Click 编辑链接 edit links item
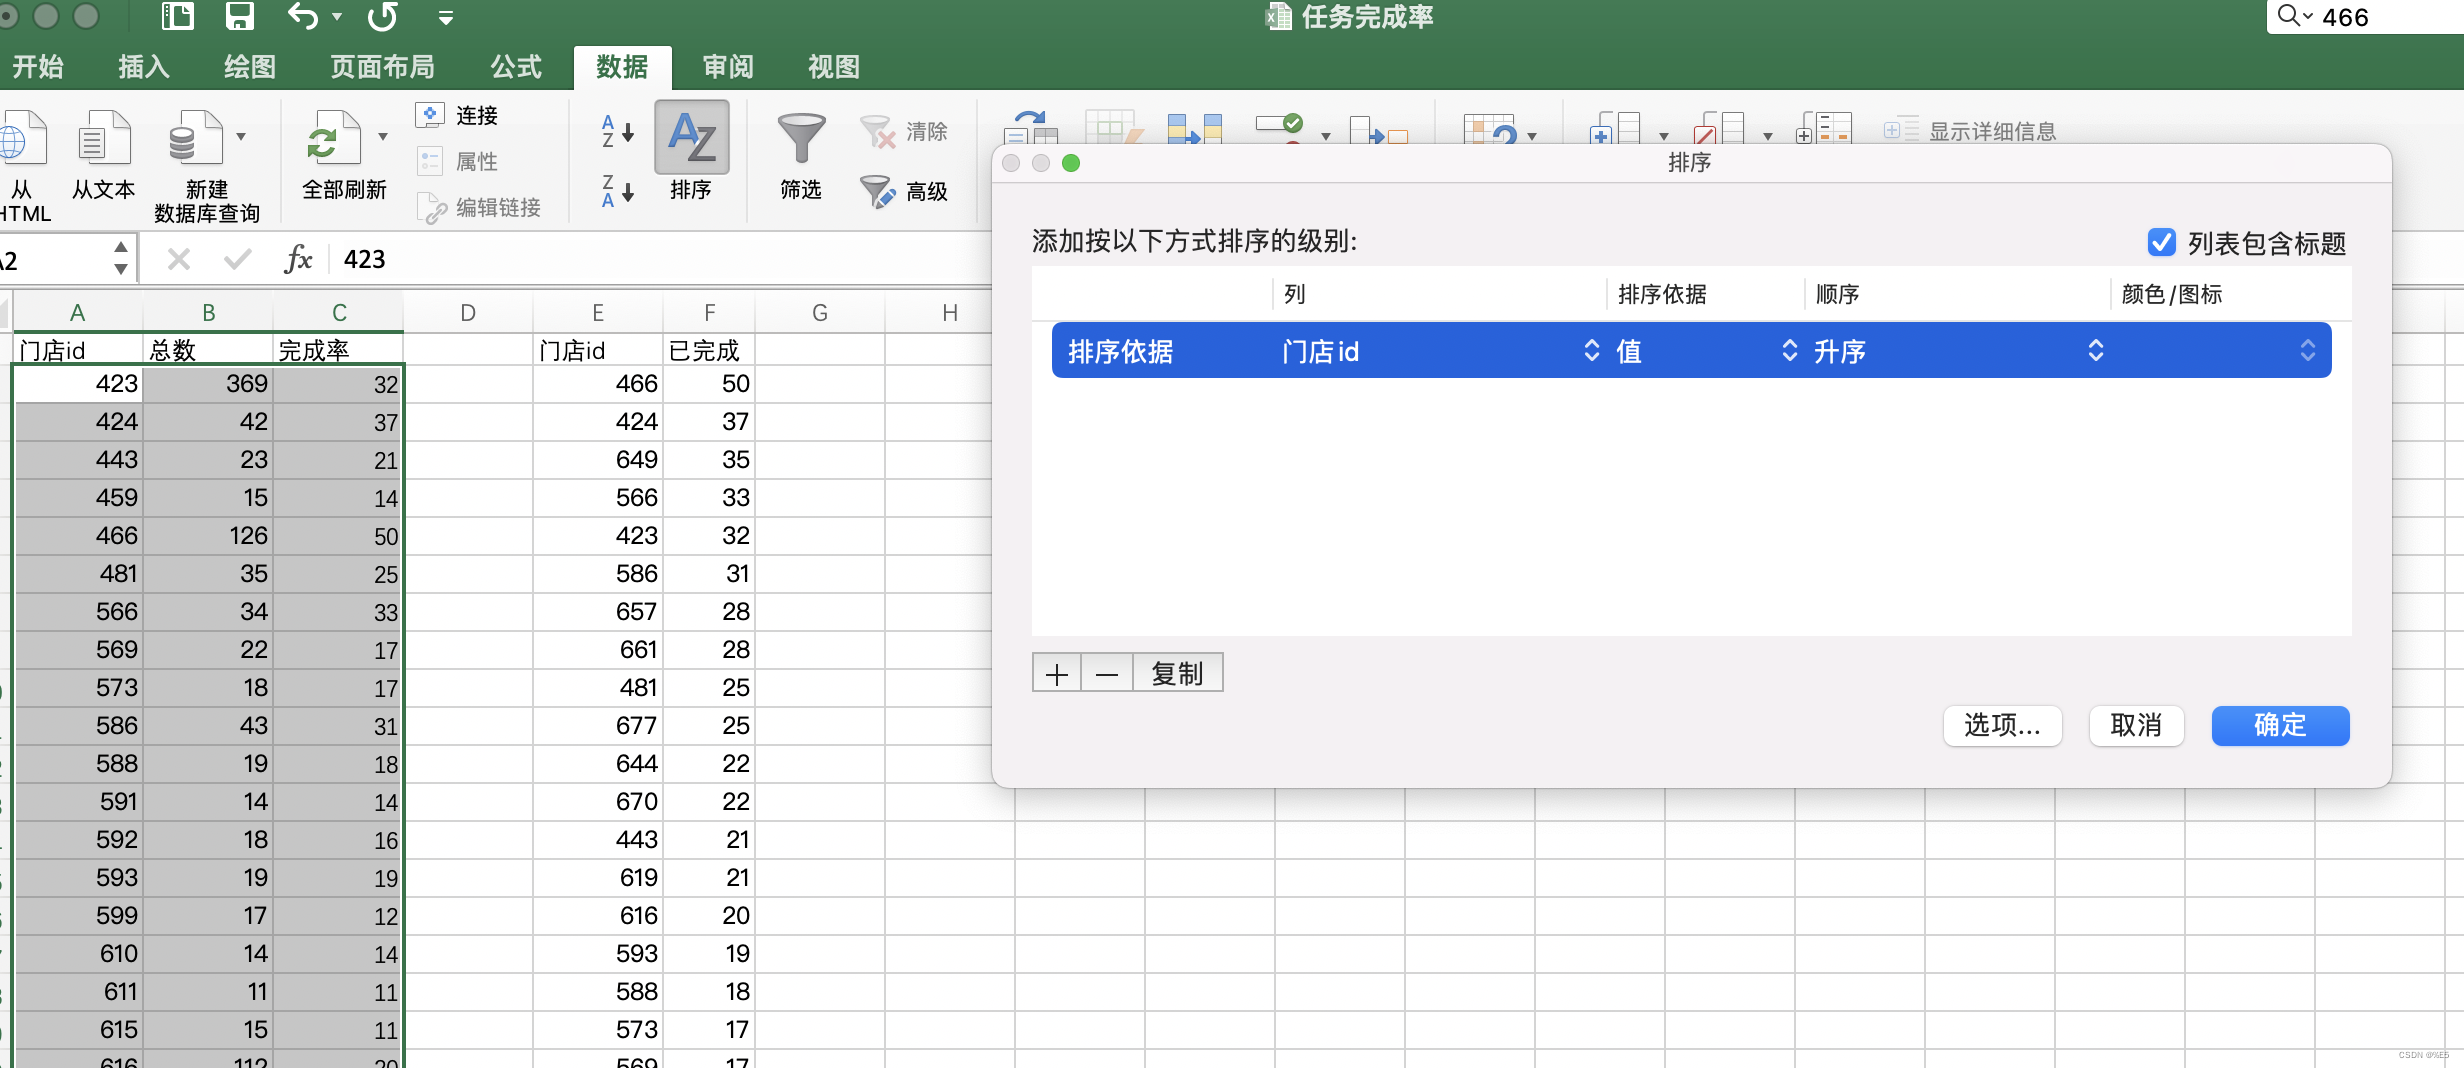 (480, 207)
